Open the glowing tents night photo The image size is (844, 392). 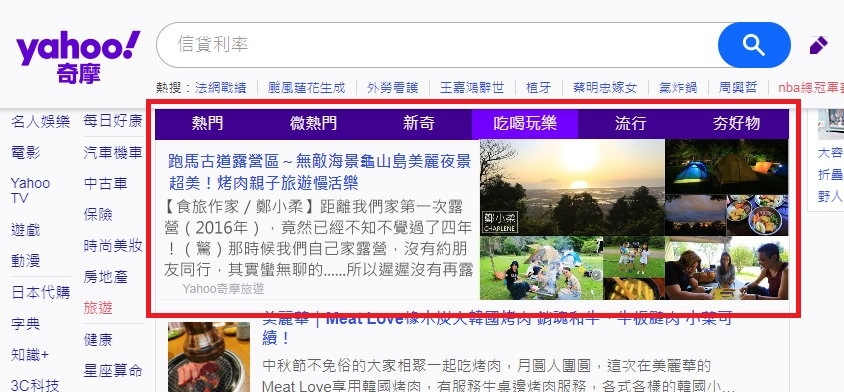[x=727, y=167]
